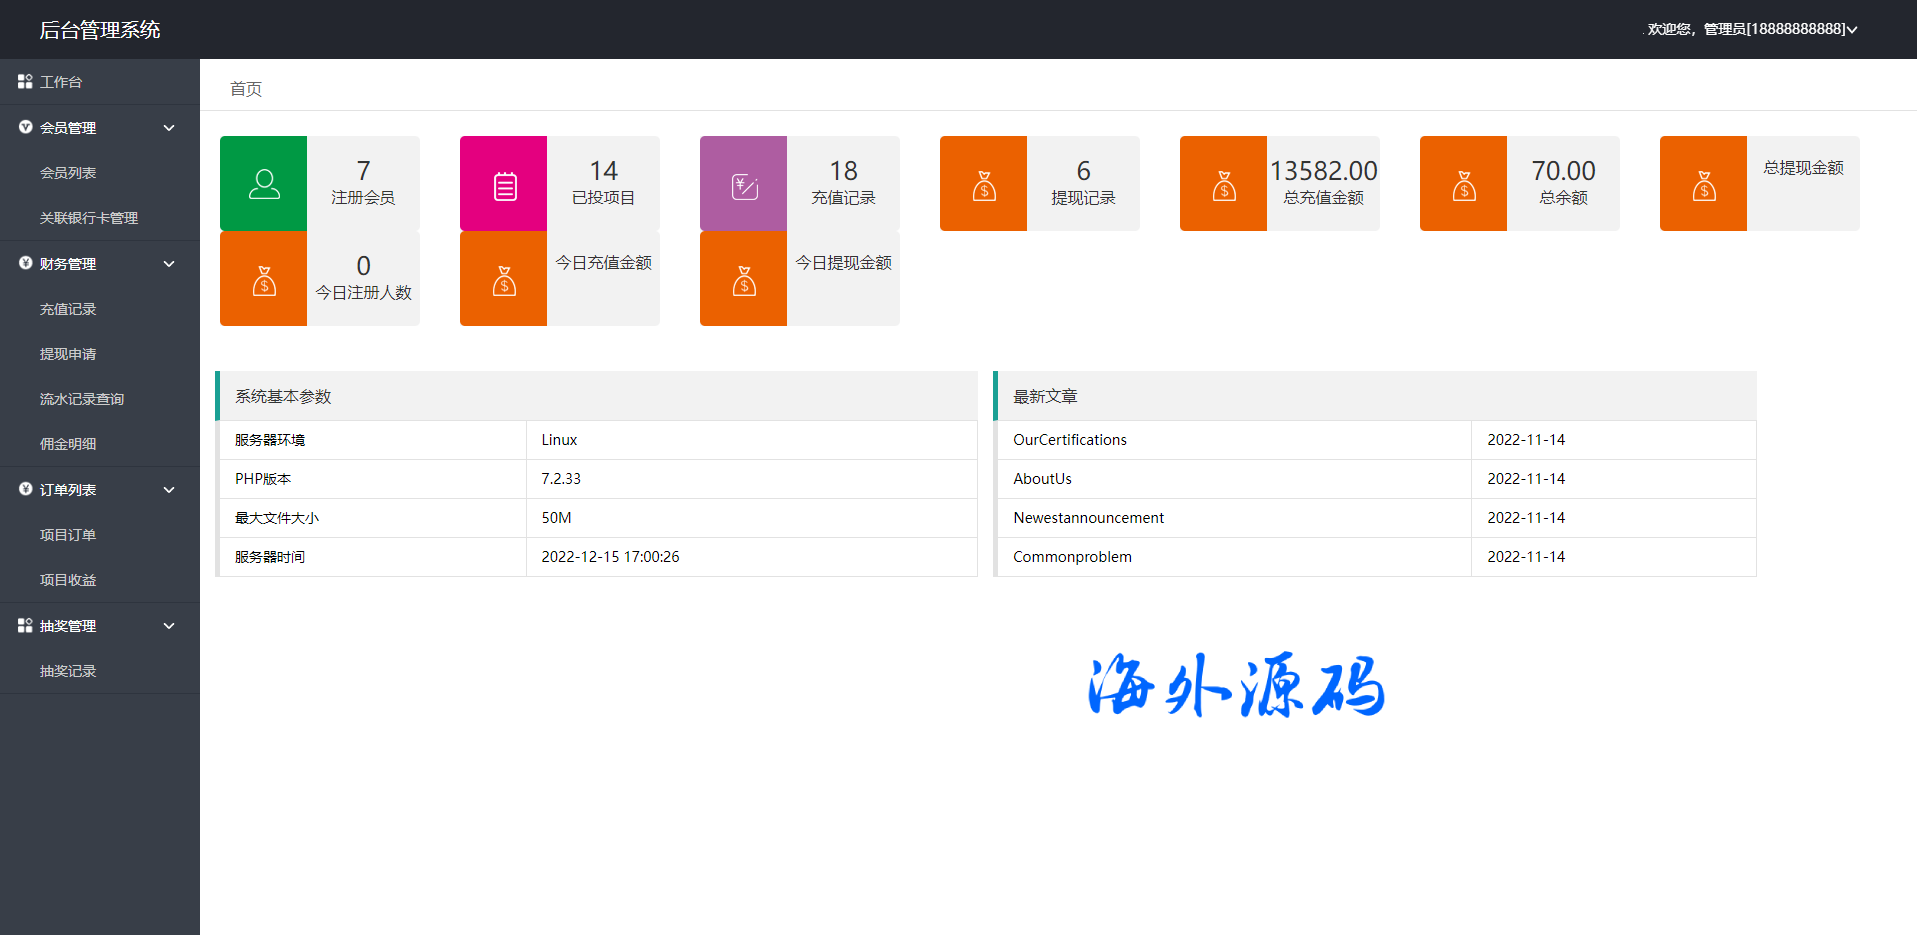The height and width of the screenshot is (935, 1917).
Task: Click the money bag icon for 今日提现金额
Action: 744,281
